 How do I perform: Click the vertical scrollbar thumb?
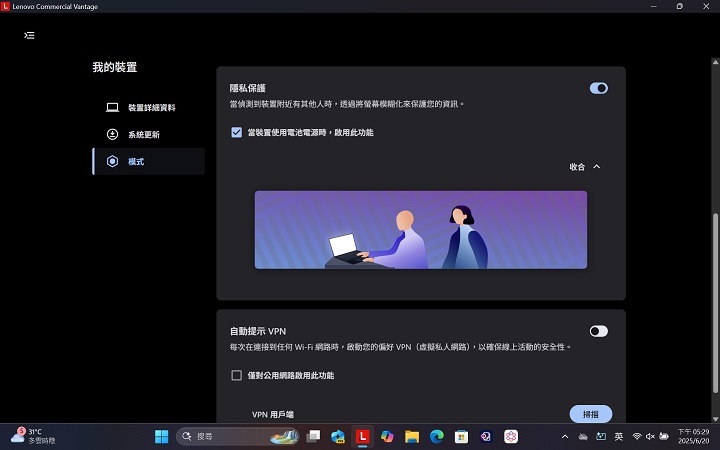715,303
